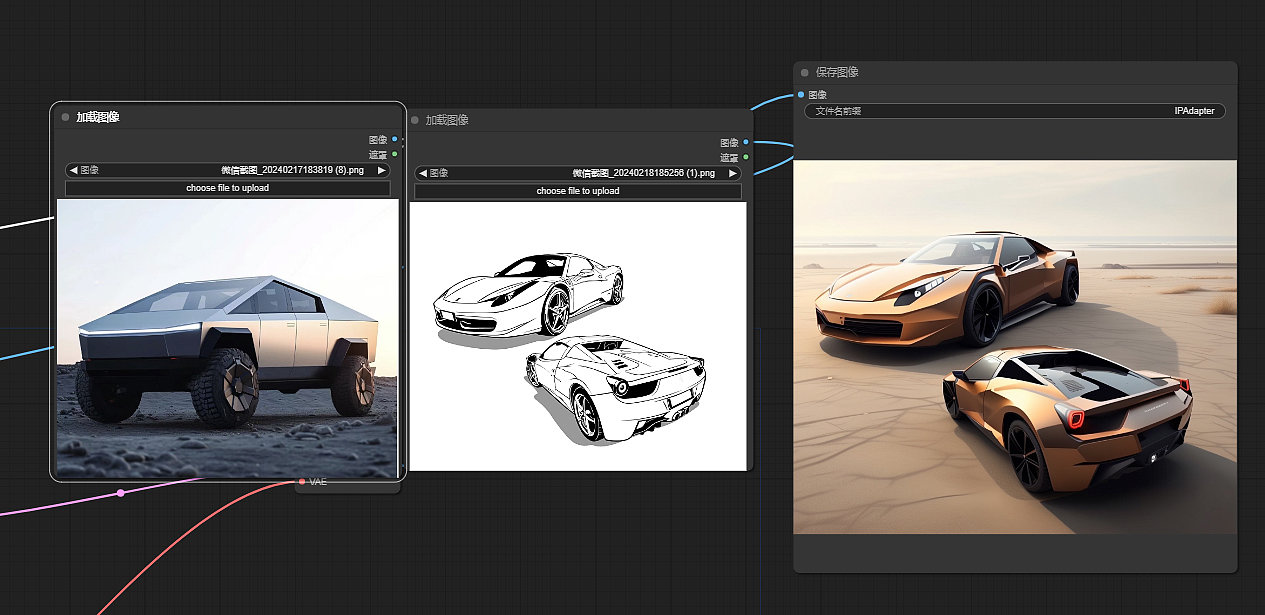Viewport: 1265px width, 615px height.
Task: Click next-image arrow for file ending (1).png
Action: tap(732, 173)
